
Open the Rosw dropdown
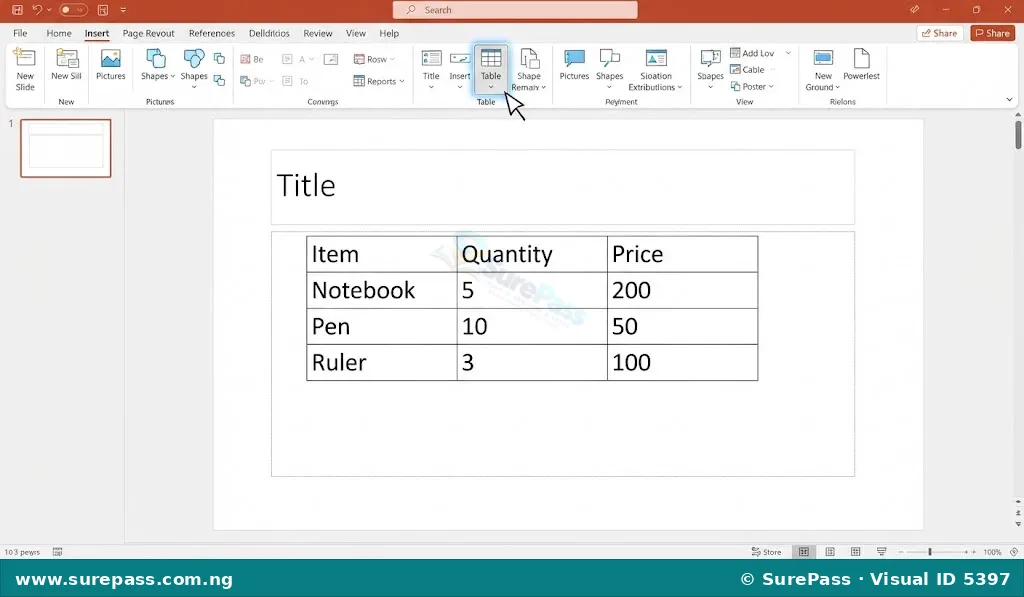coord(374,59)
